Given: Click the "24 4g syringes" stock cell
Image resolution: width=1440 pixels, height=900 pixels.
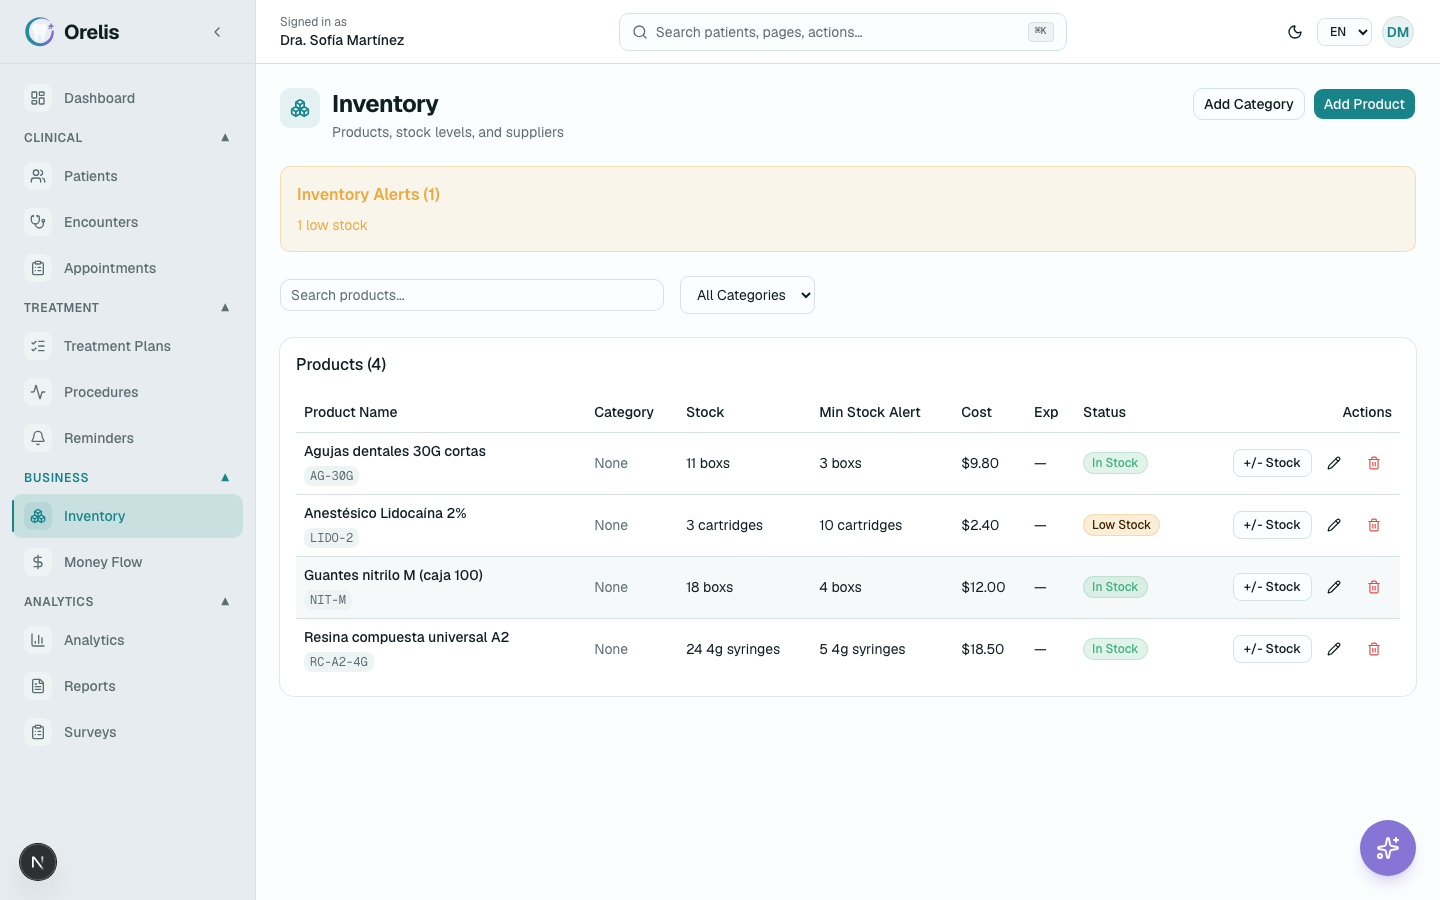Looking at the screenshot, I should pyautogui.click(x=733, y=649).
